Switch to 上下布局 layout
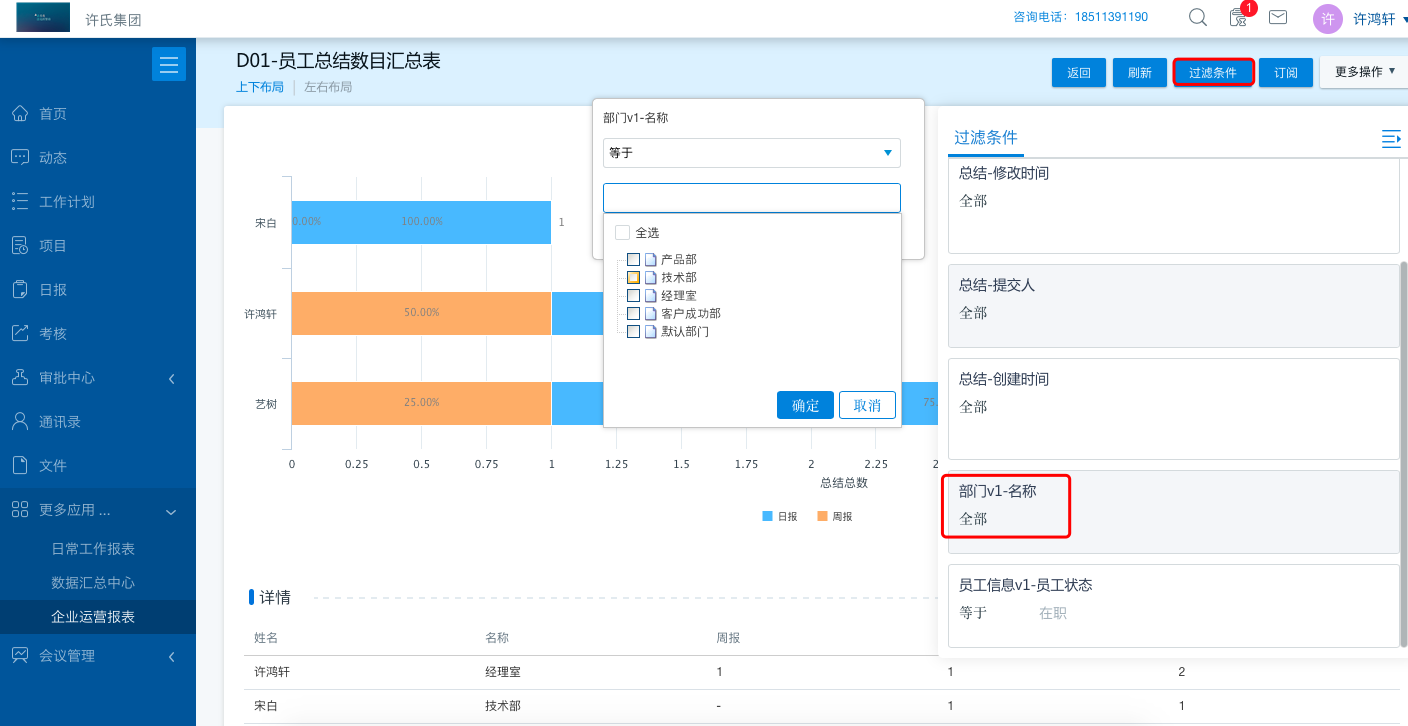 point(260,88)
